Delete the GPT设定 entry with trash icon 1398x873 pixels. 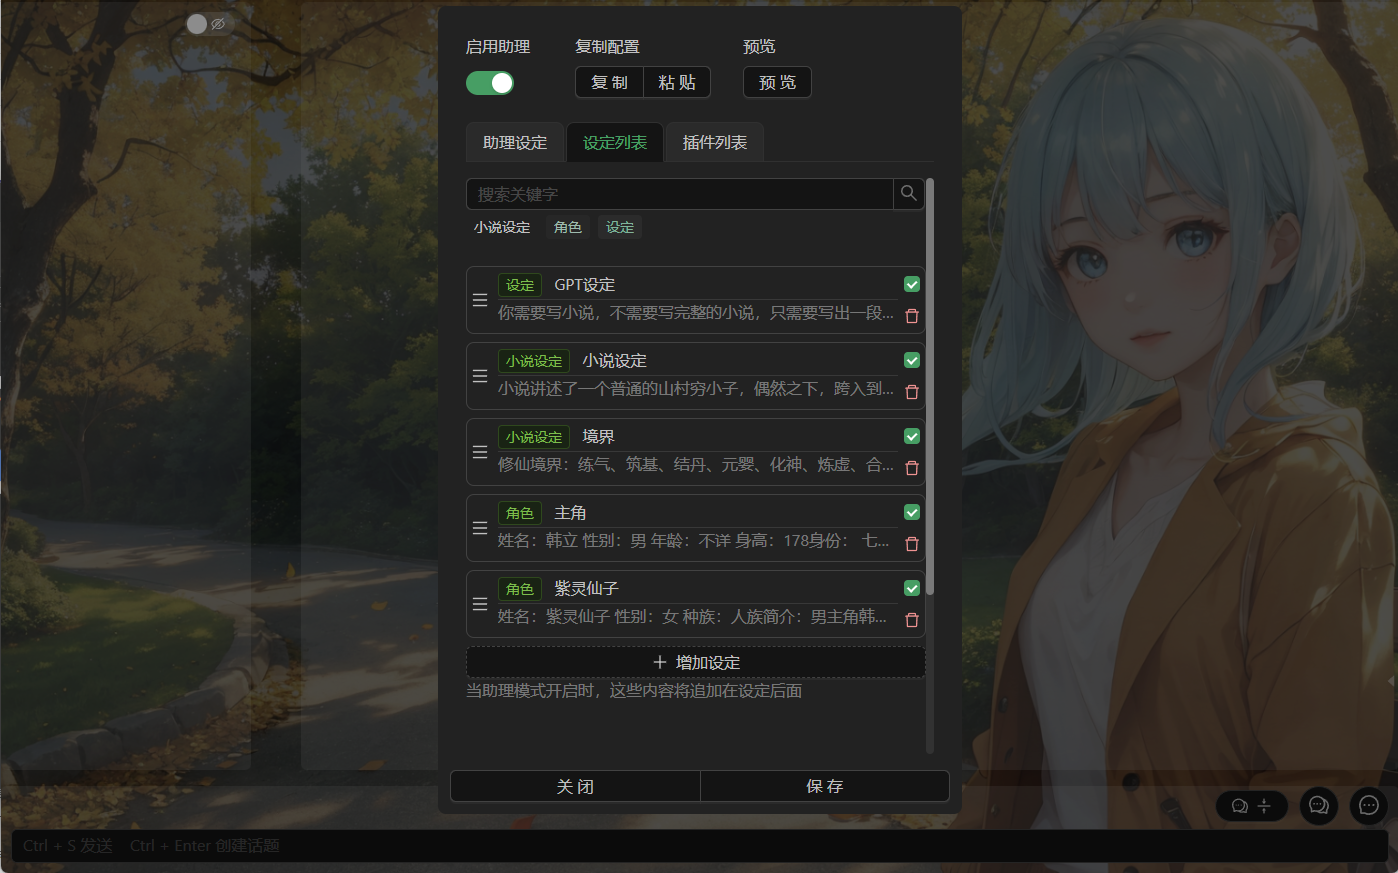(x=912, y=316)
